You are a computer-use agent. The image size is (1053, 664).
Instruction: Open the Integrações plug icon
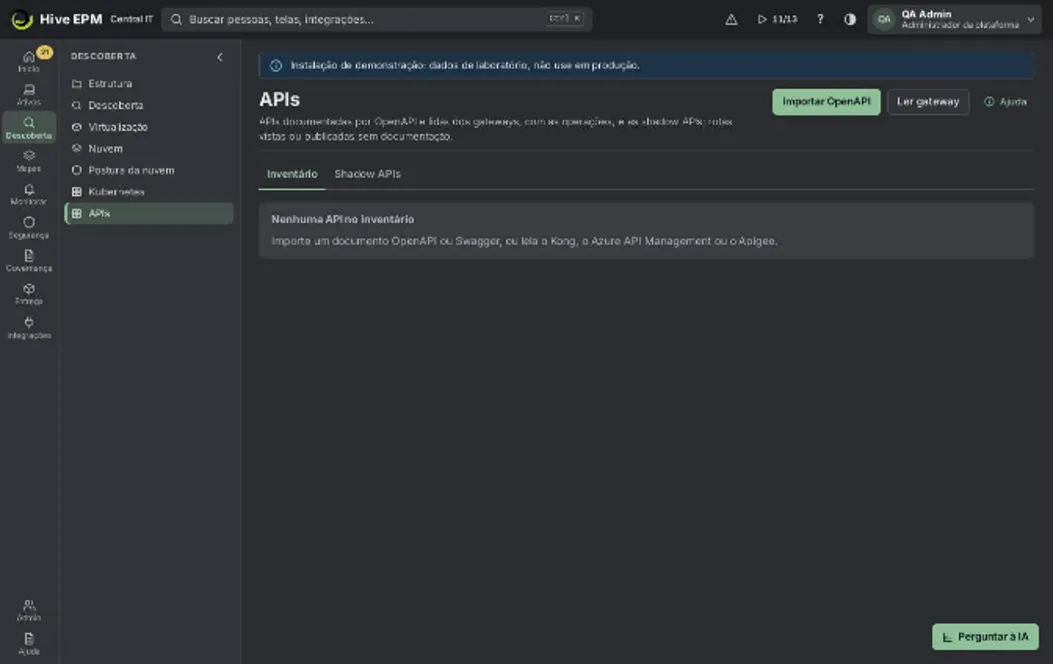point(29,328)
